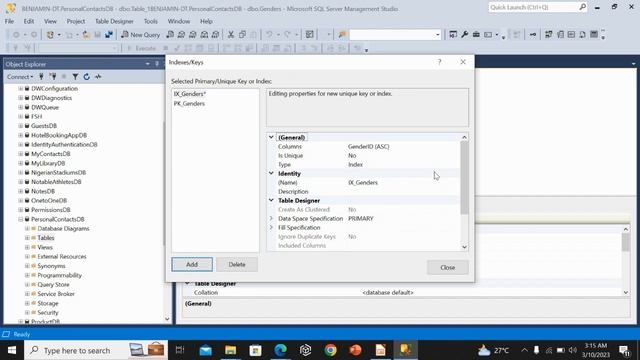Select PK_Genders in the key list

click(x=189, y=104)
